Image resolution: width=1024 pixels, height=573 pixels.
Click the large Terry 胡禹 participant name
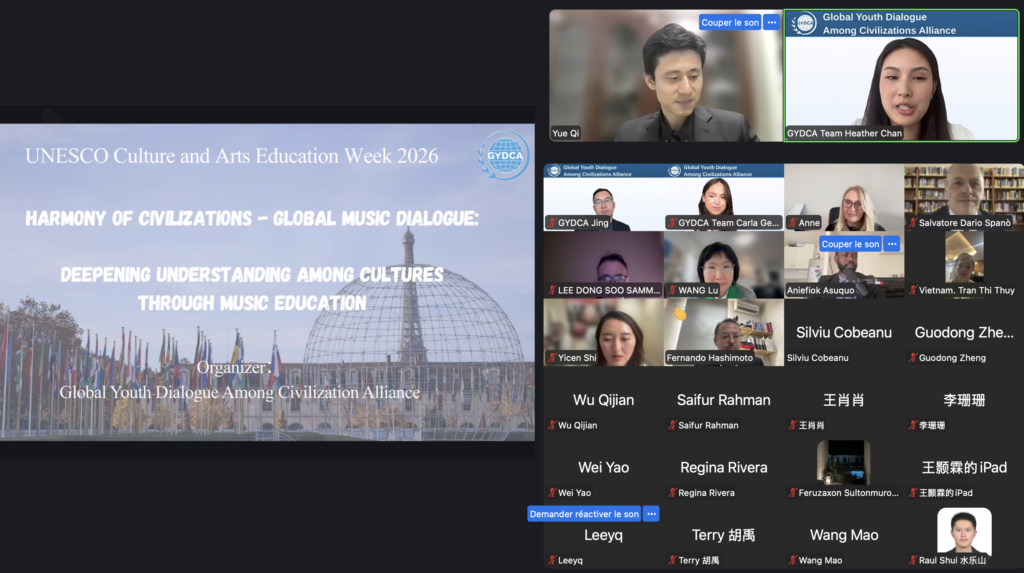(x=724, y=535)
